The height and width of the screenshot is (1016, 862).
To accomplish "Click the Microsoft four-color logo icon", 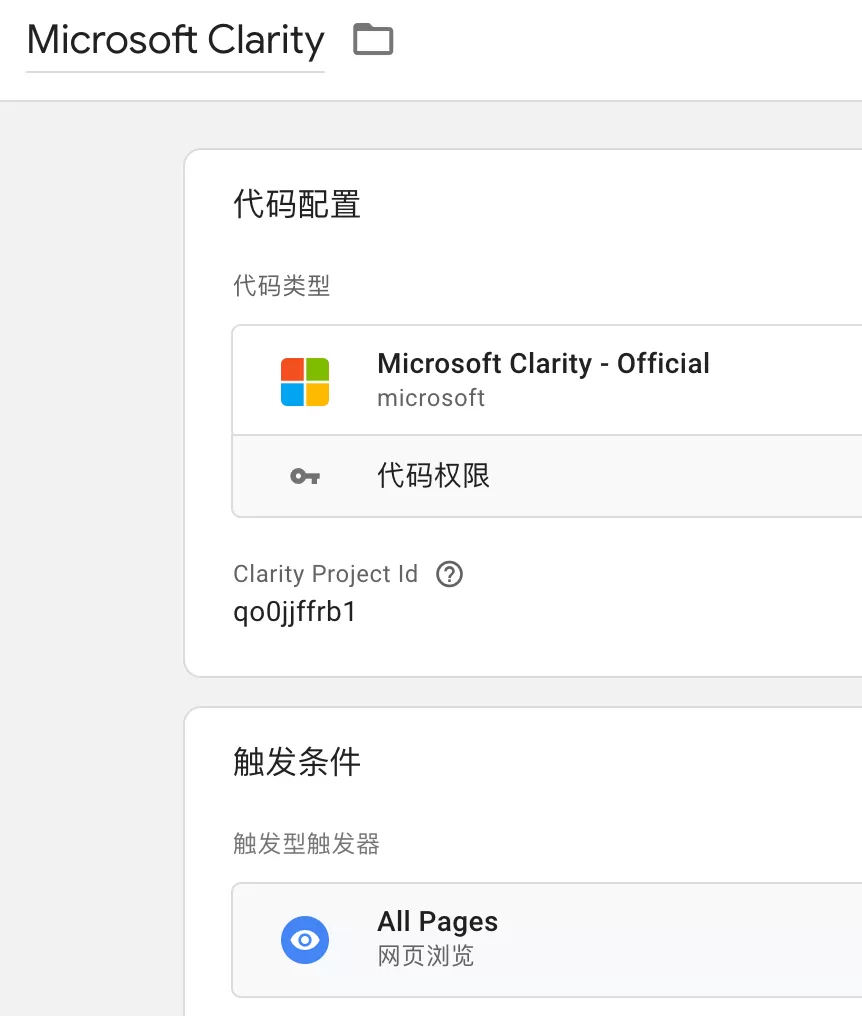I will [305, 382].
